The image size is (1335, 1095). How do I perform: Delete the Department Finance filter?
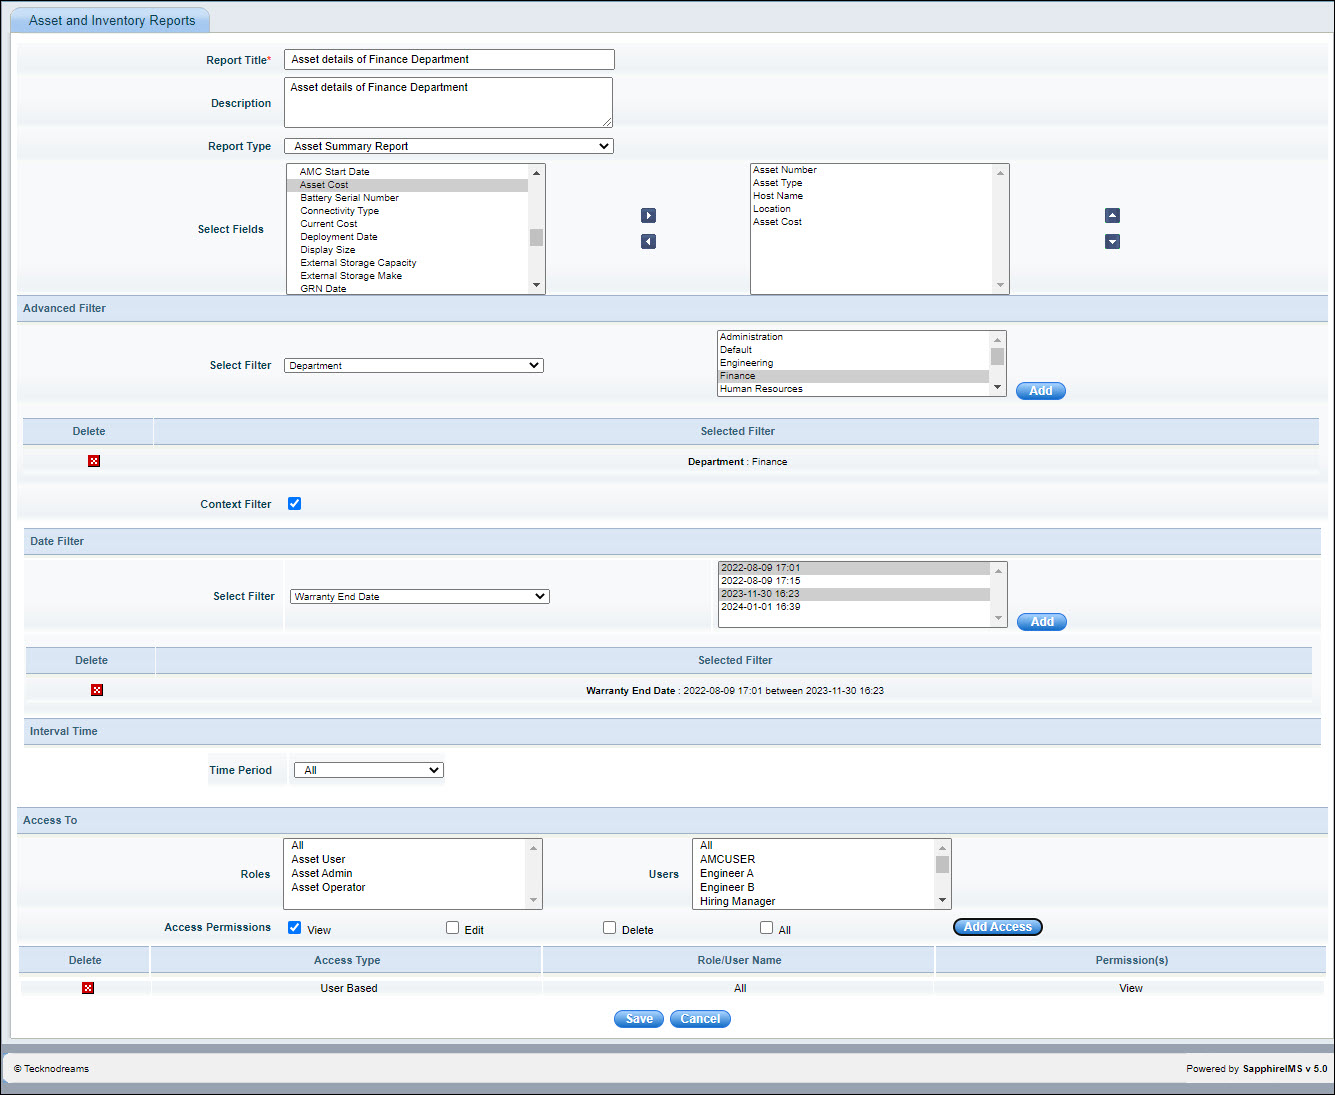(94, 461)
